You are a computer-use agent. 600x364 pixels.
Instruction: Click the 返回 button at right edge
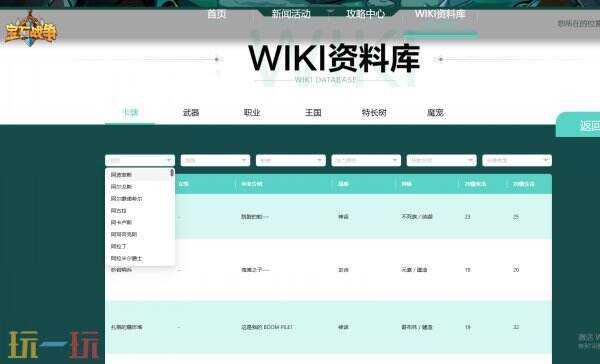click(x=578, y=125)
